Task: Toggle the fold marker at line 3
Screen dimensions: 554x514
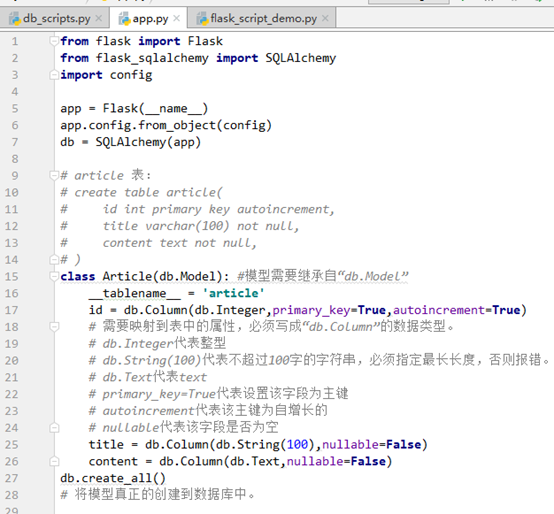Action: coord(54,75)
